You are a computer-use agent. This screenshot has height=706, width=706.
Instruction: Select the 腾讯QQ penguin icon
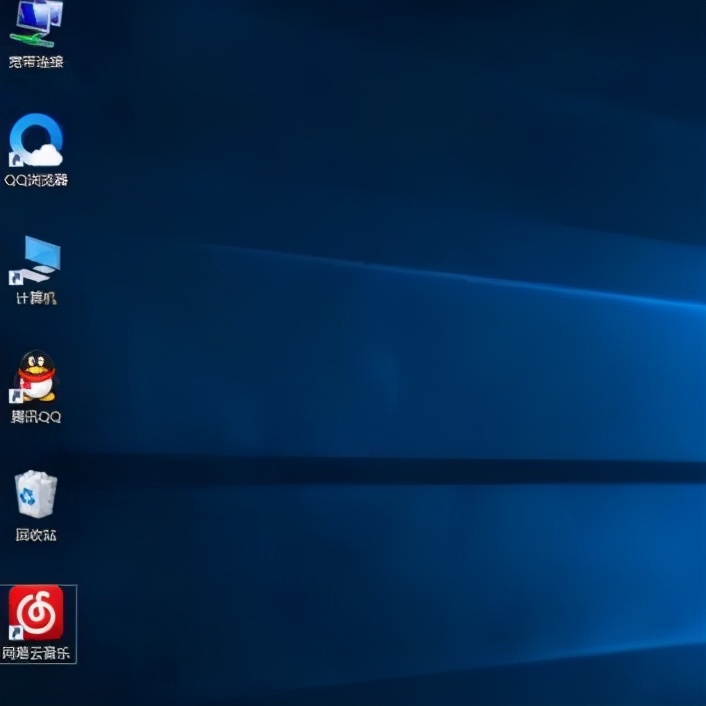tap(36, 377)
